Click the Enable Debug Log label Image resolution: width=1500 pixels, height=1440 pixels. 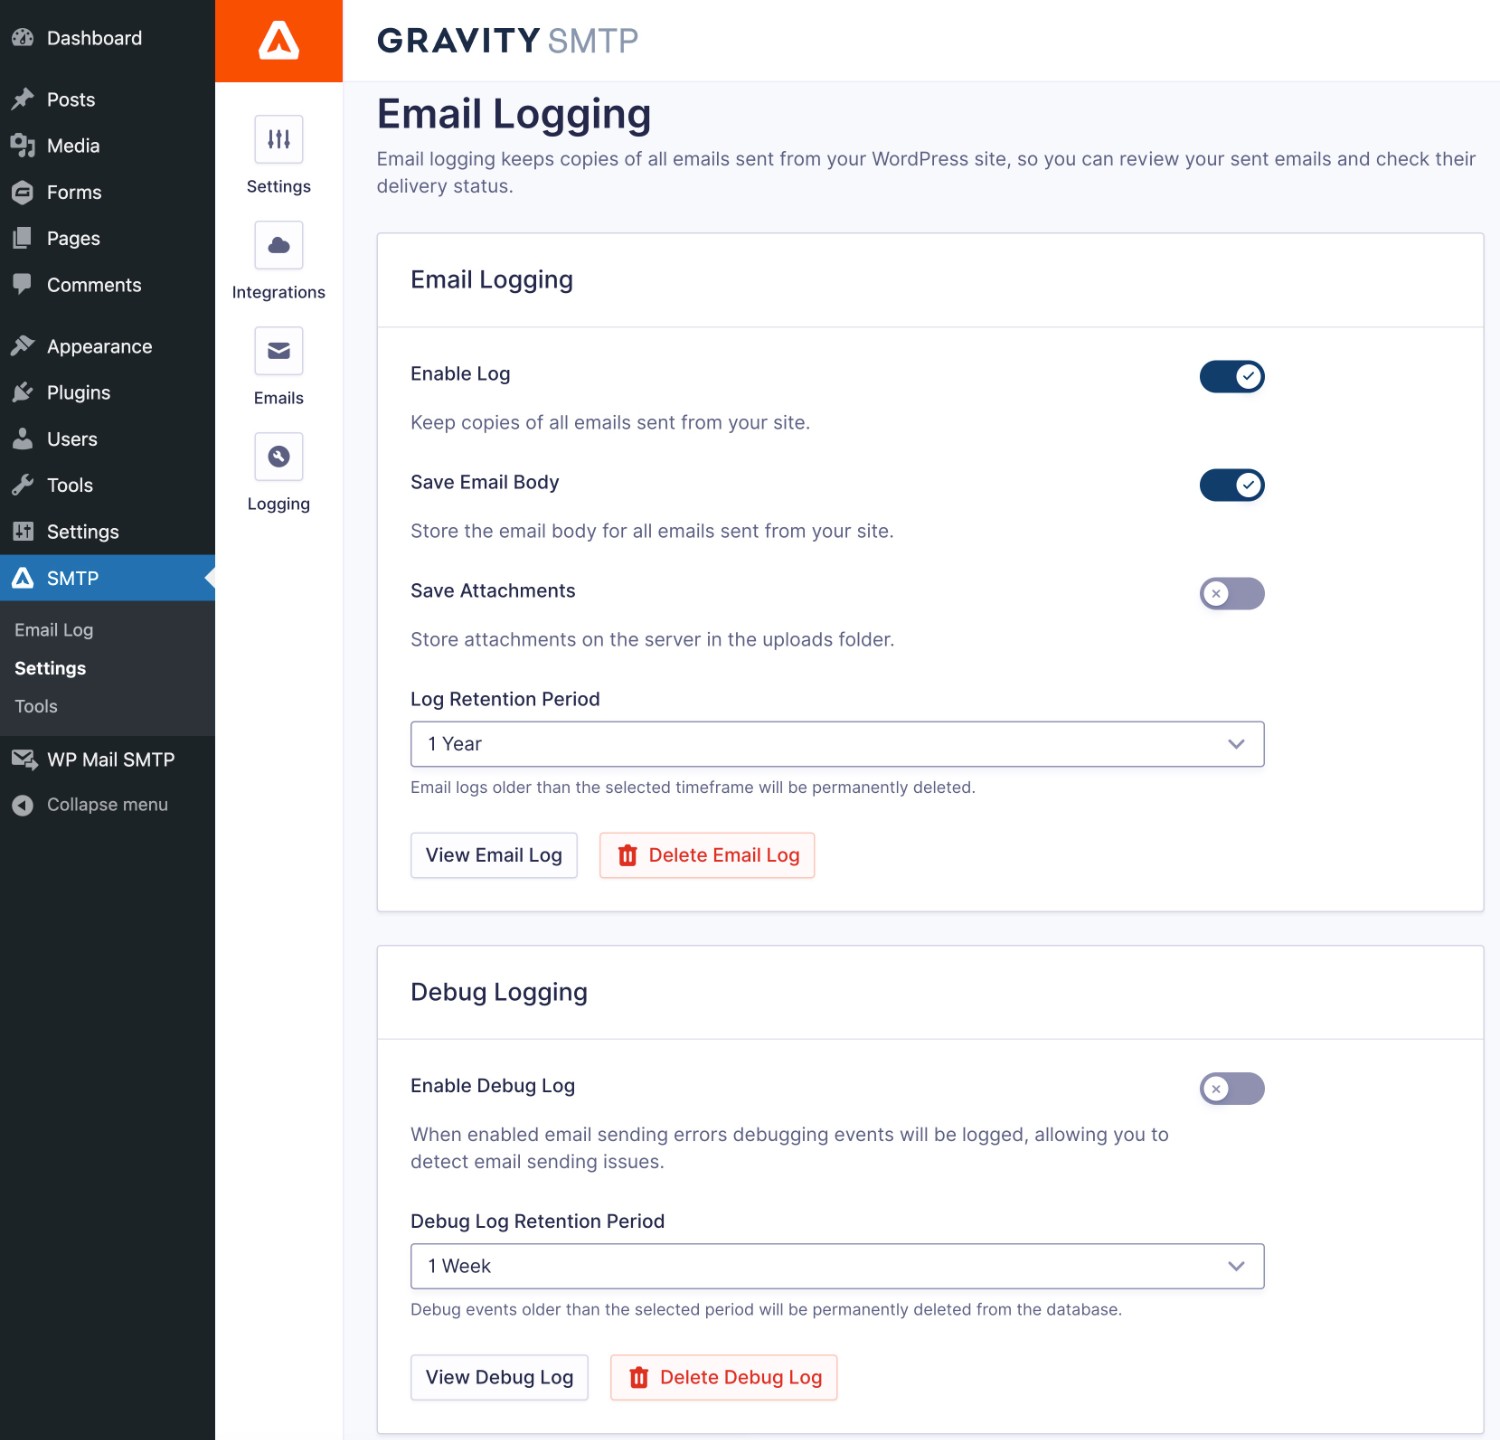click(493, 1086)
